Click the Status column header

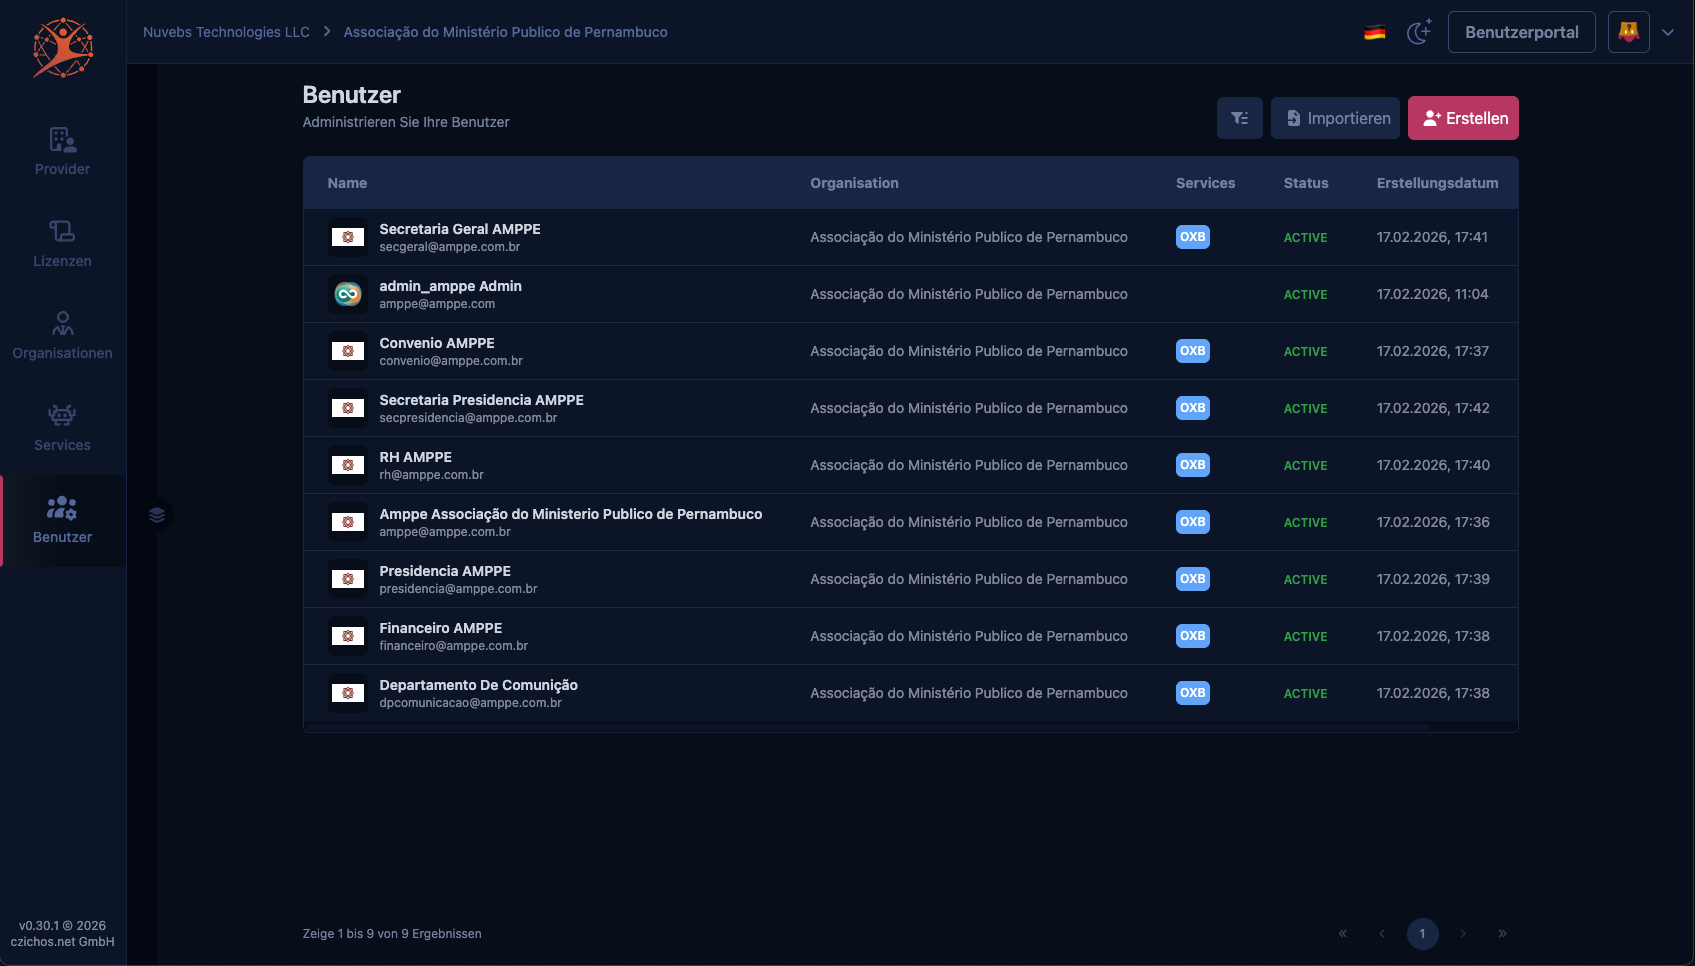pos(1306,183)
